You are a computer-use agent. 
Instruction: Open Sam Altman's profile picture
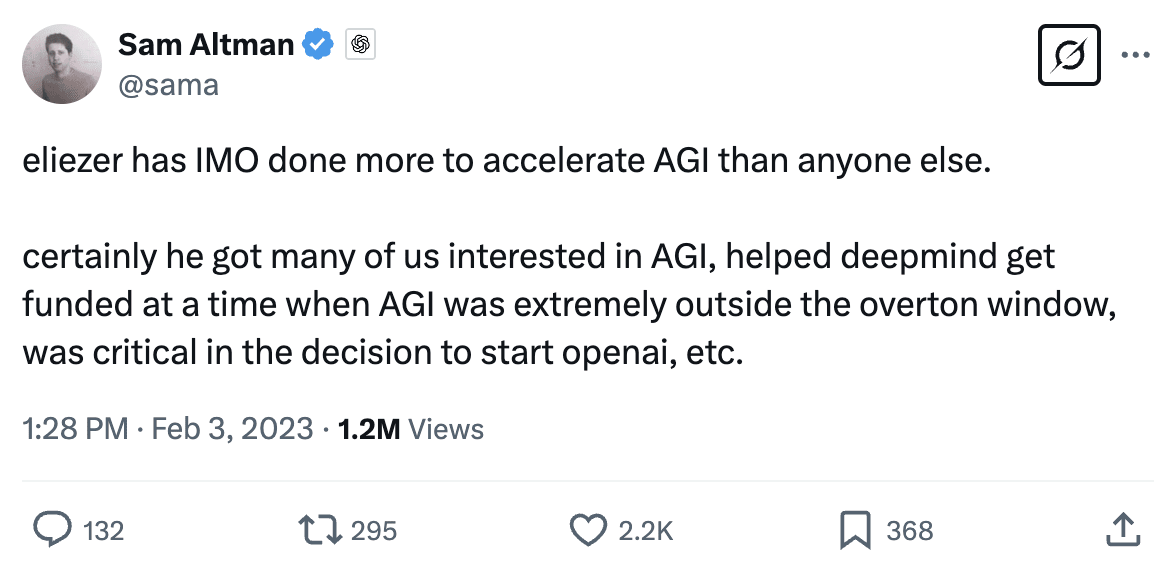(62, 64)
